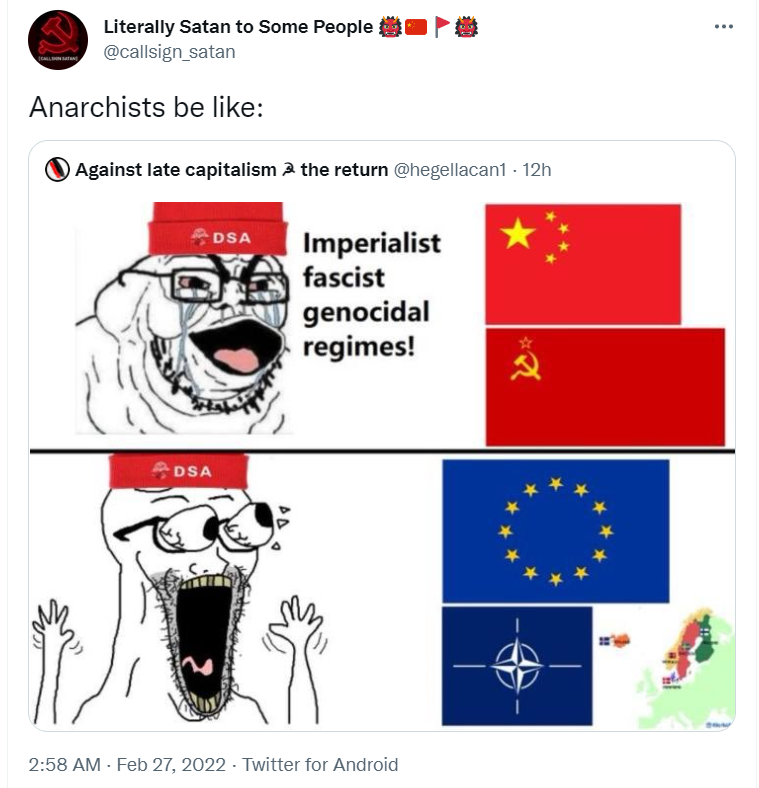This screenshot has width=759, height=788.
Task: Click the crying wojak with DSA hat
Action: (x=183, y=318)
